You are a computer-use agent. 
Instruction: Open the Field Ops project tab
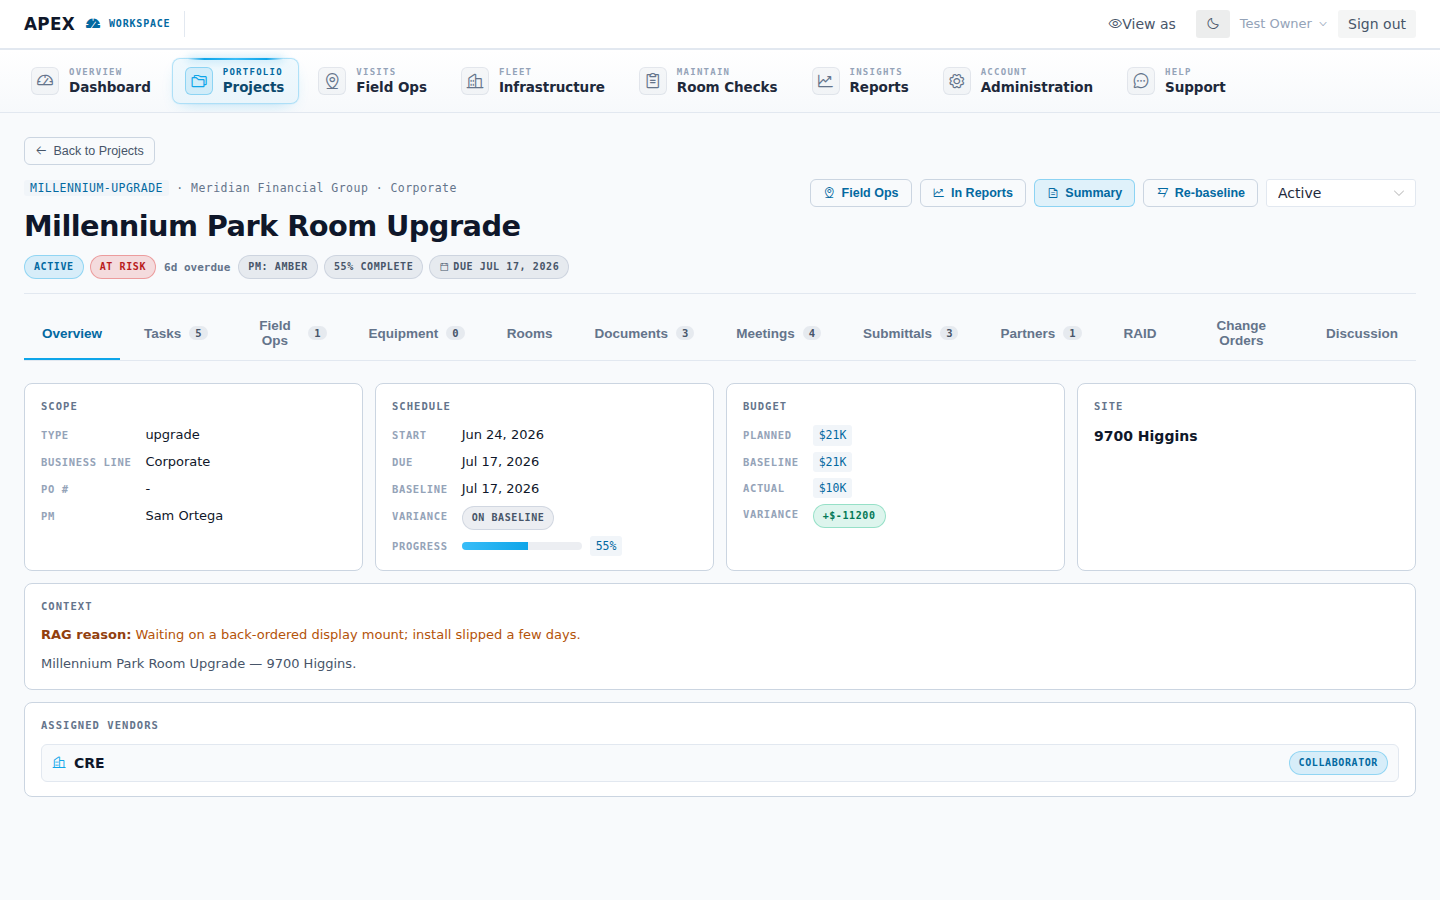pyautogui.click(x=289, y=334)
